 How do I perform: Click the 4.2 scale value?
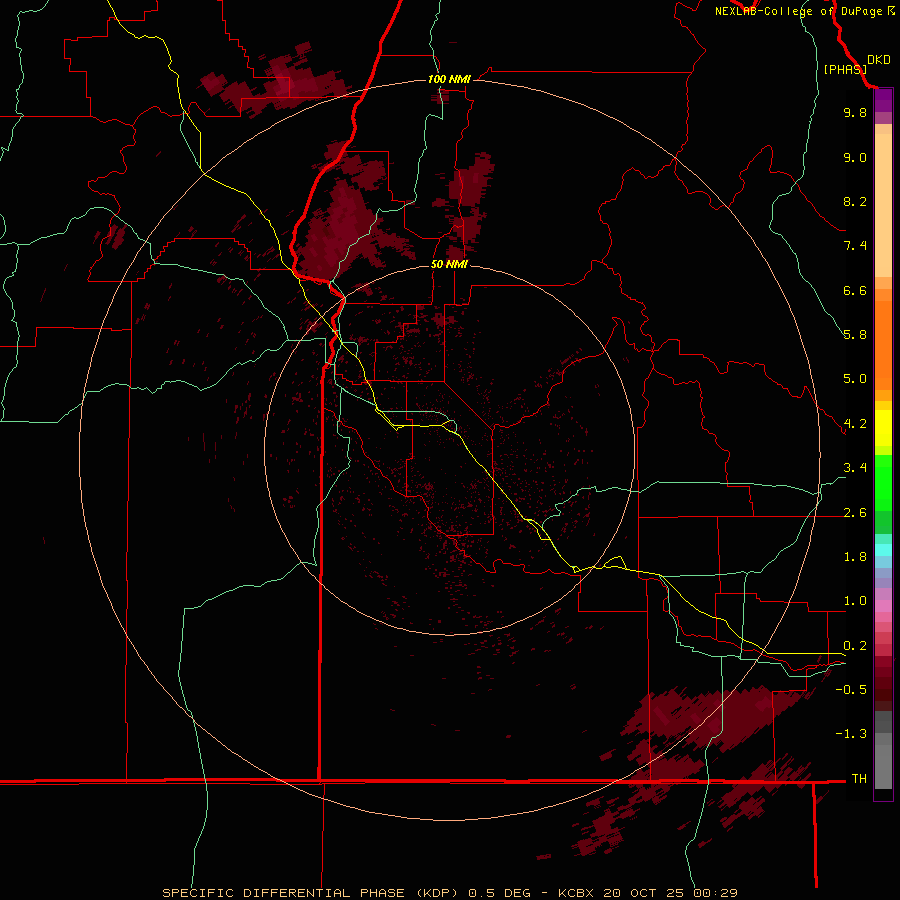coord(855,424)
